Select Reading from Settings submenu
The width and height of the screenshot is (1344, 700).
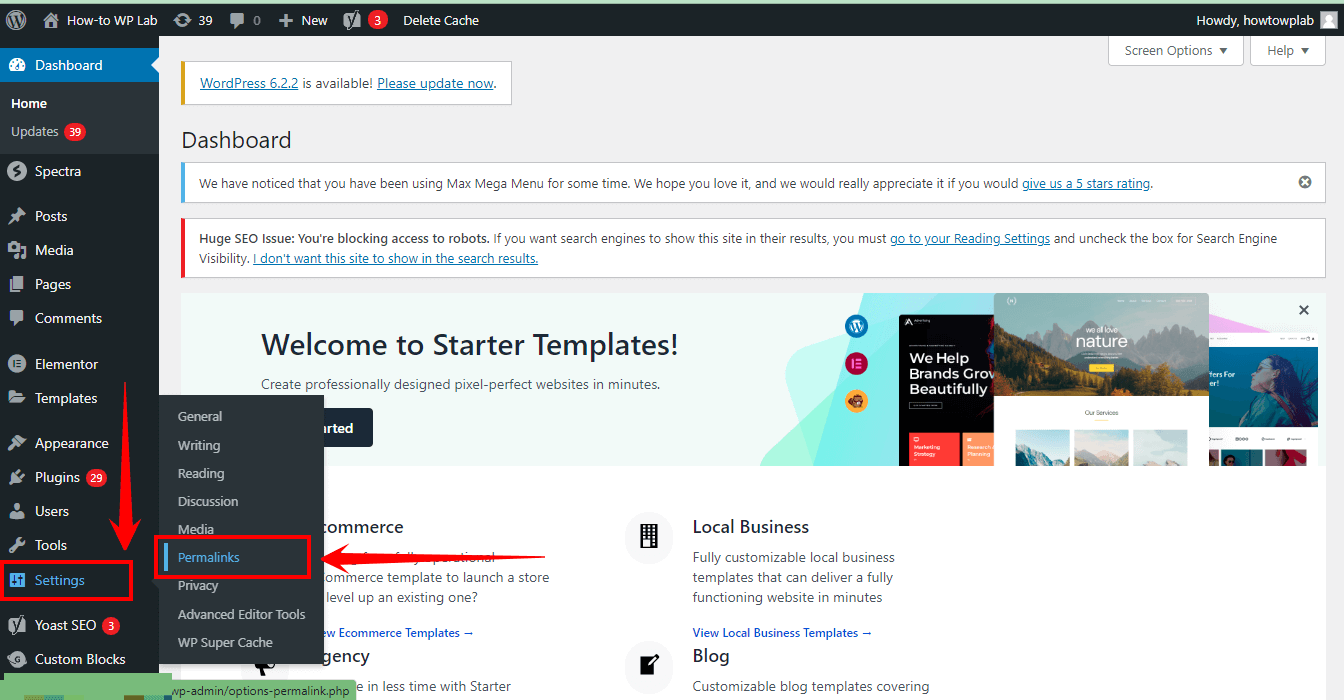click(x=201, y=473)
